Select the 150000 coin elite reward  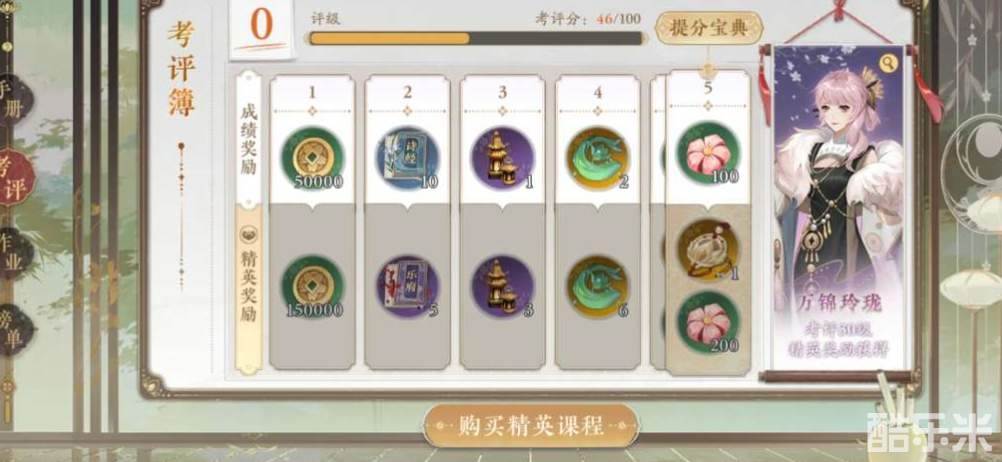click(x=312, y=286)
